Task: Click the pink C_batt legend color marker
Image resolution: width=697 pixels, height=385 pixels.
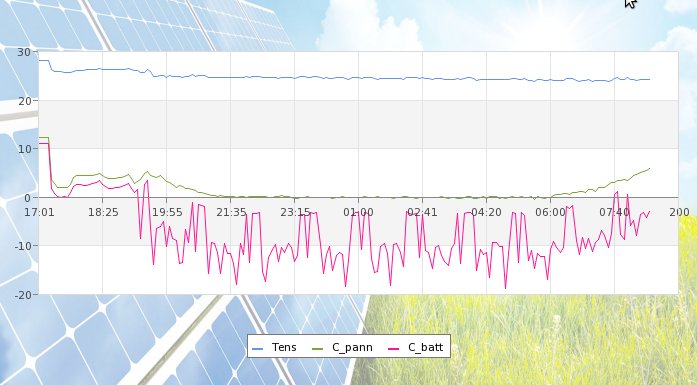Action: [393, 349]
